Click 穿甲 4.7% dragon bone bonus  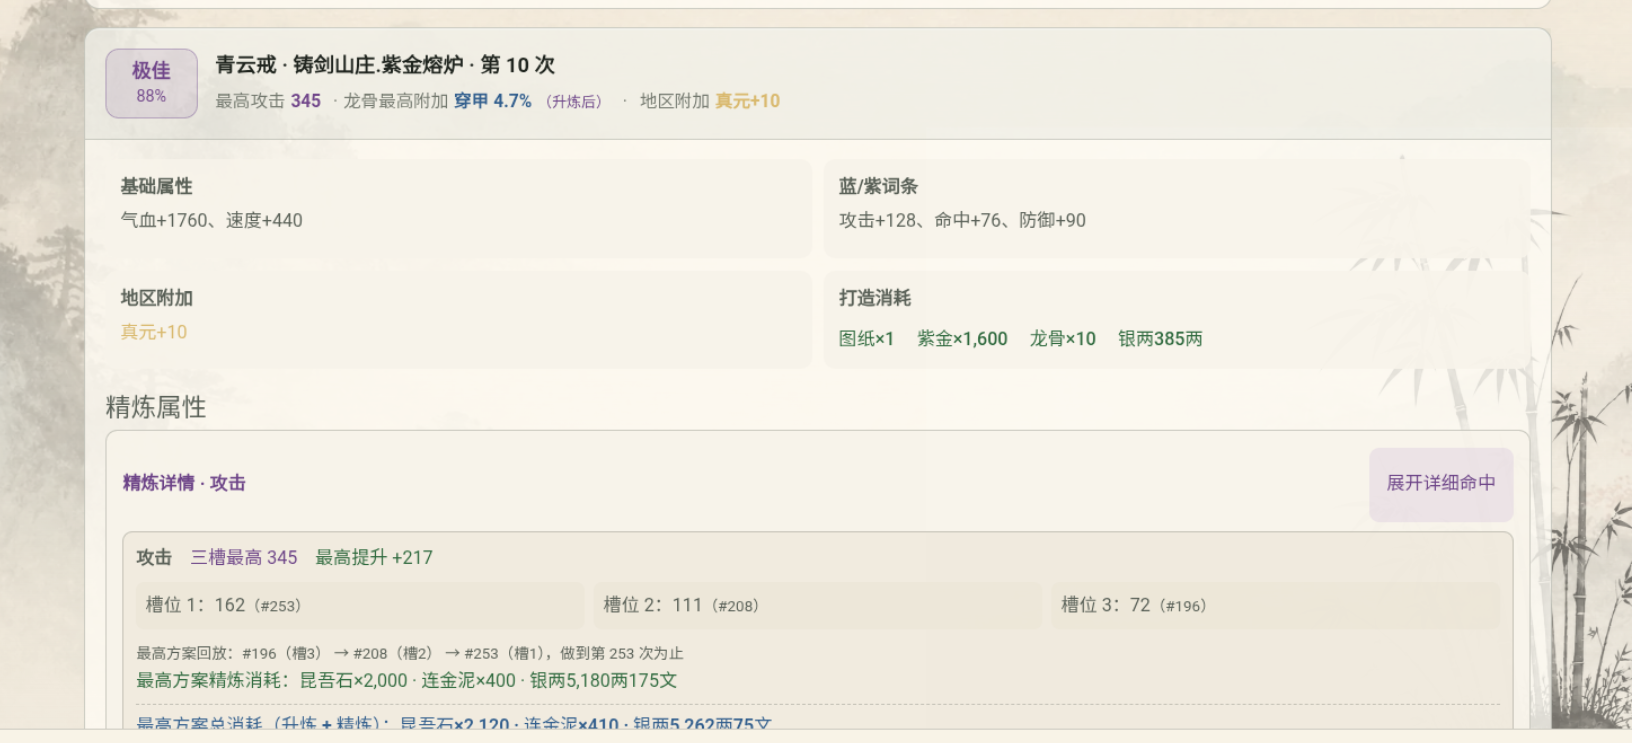click(492, 101)
